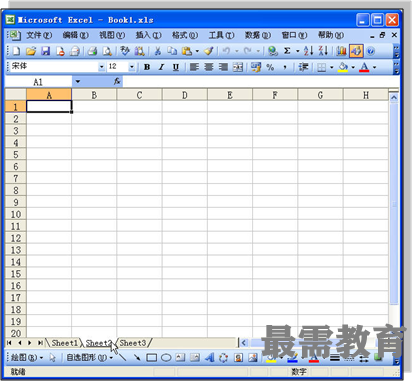Click the Select Objects pointer tool
413x381 pixels.
[52, 358]
